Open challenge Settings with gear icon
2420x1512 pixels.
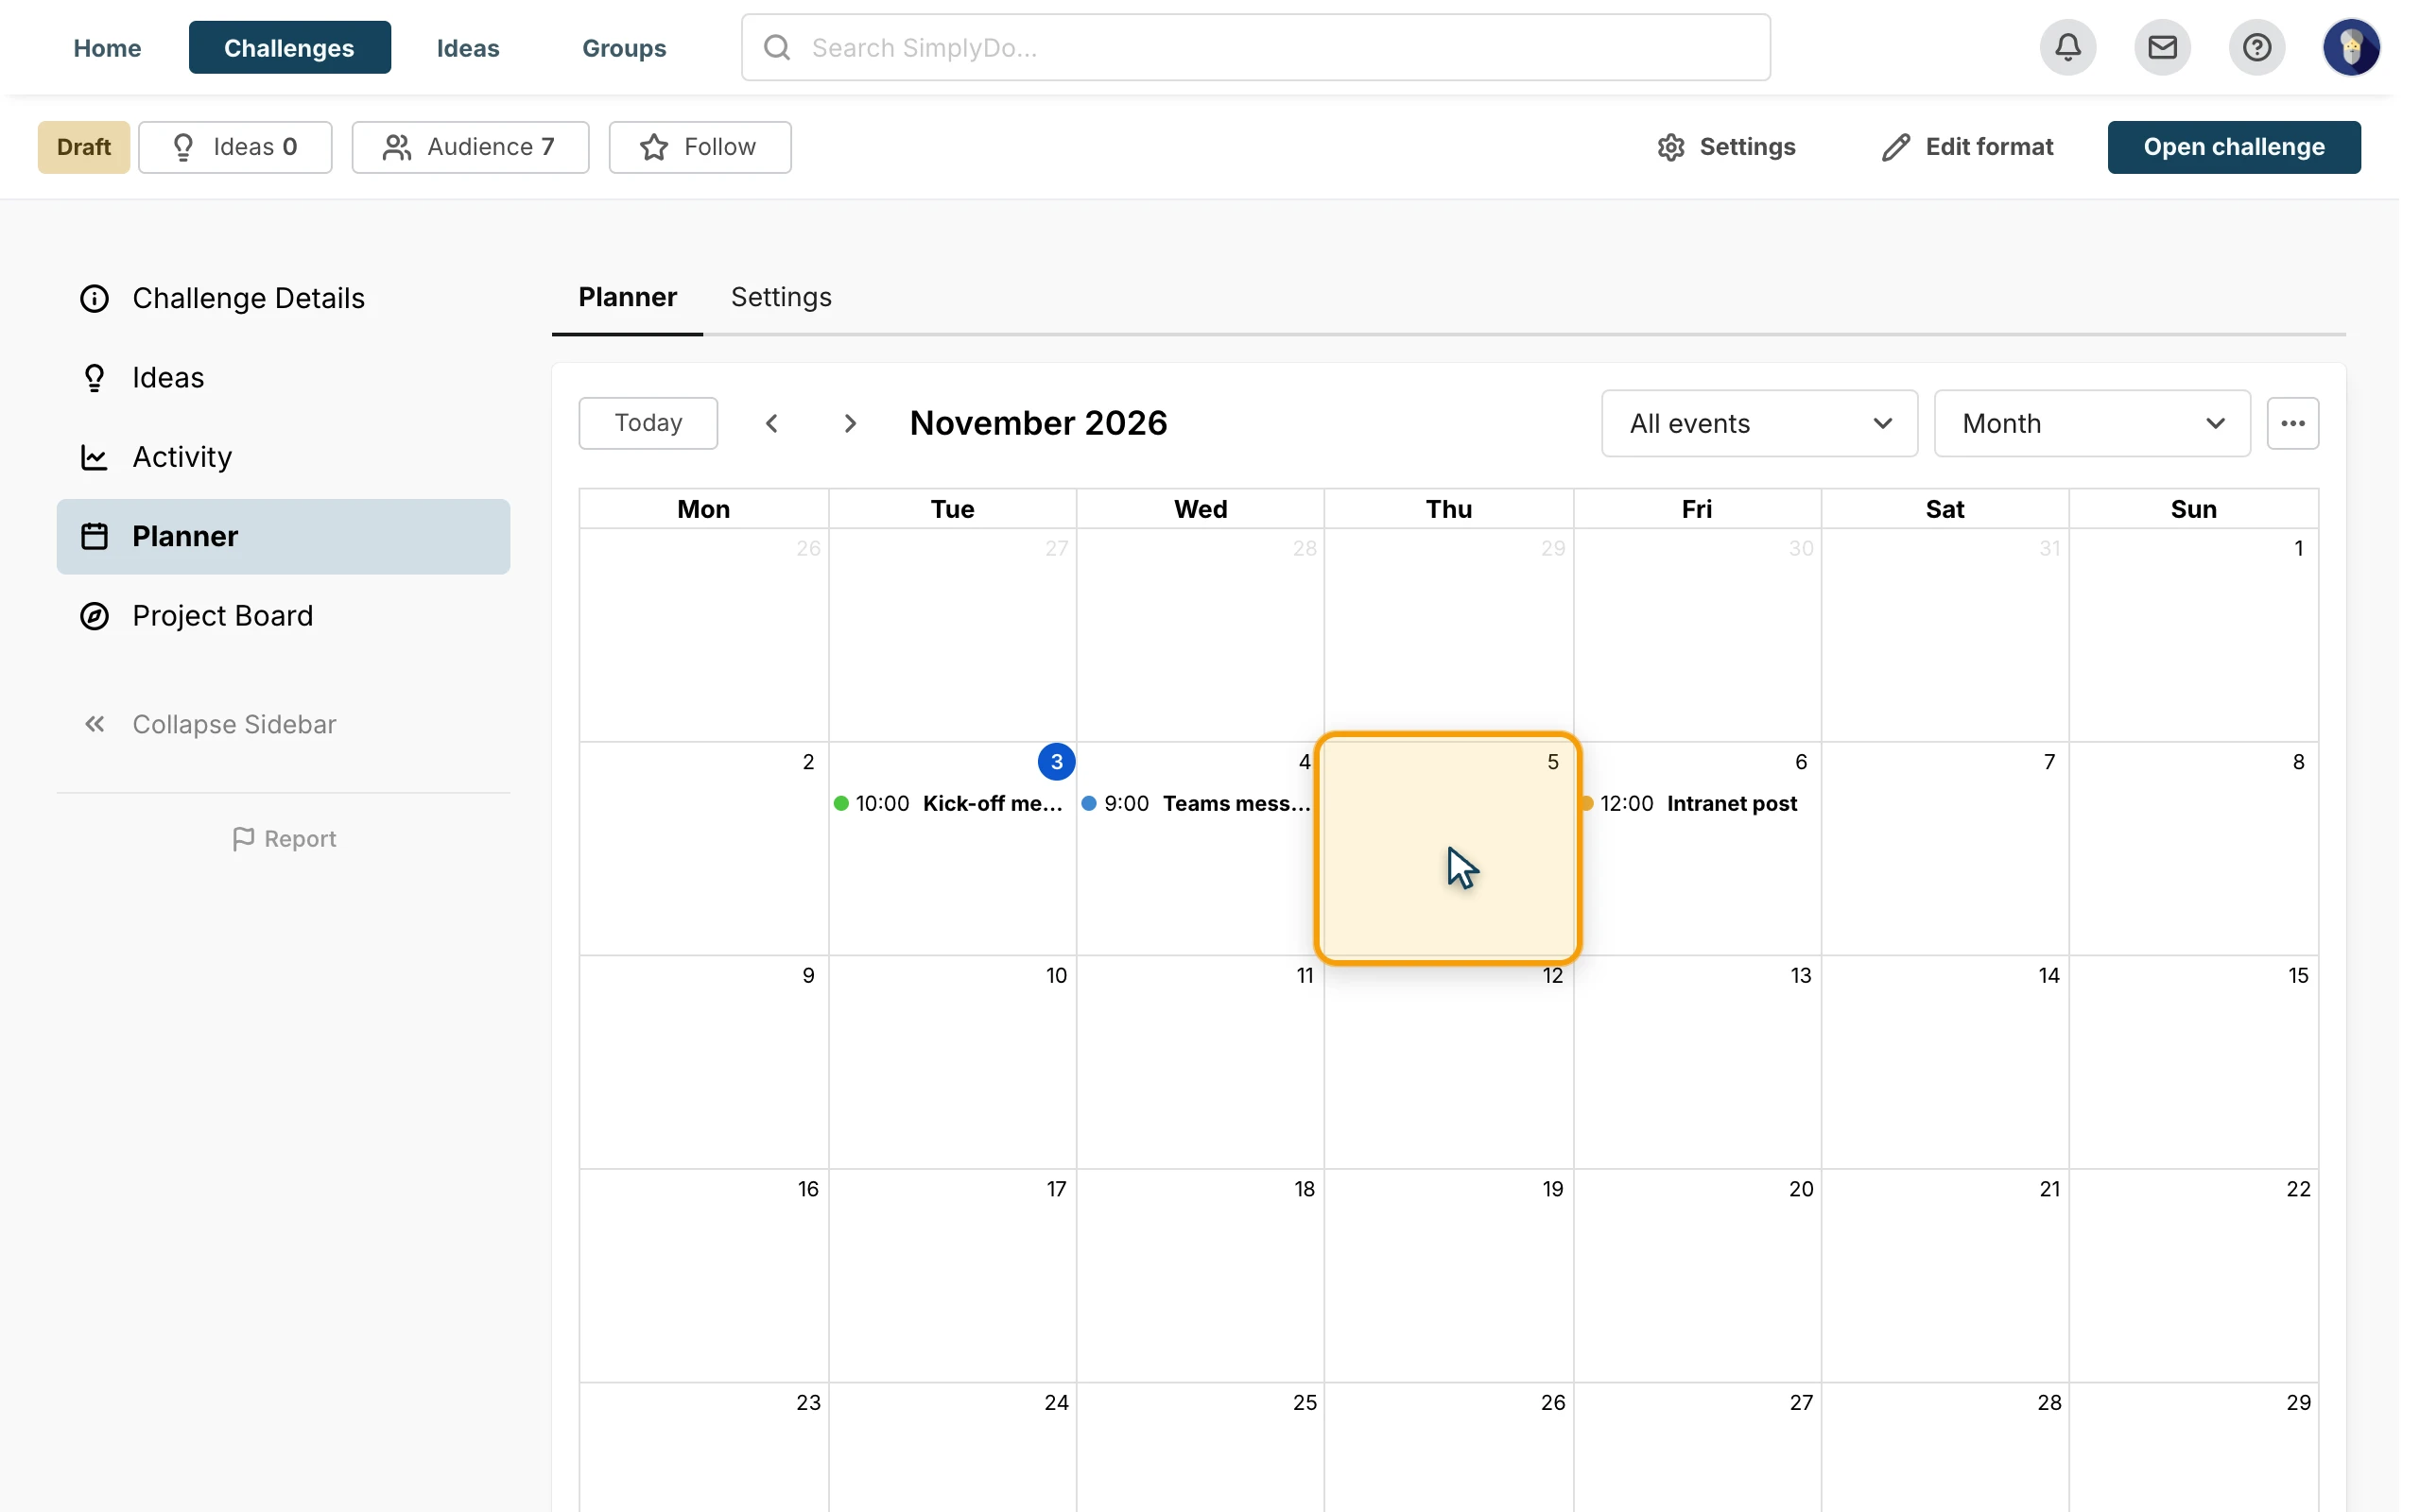click(1727, 147)
